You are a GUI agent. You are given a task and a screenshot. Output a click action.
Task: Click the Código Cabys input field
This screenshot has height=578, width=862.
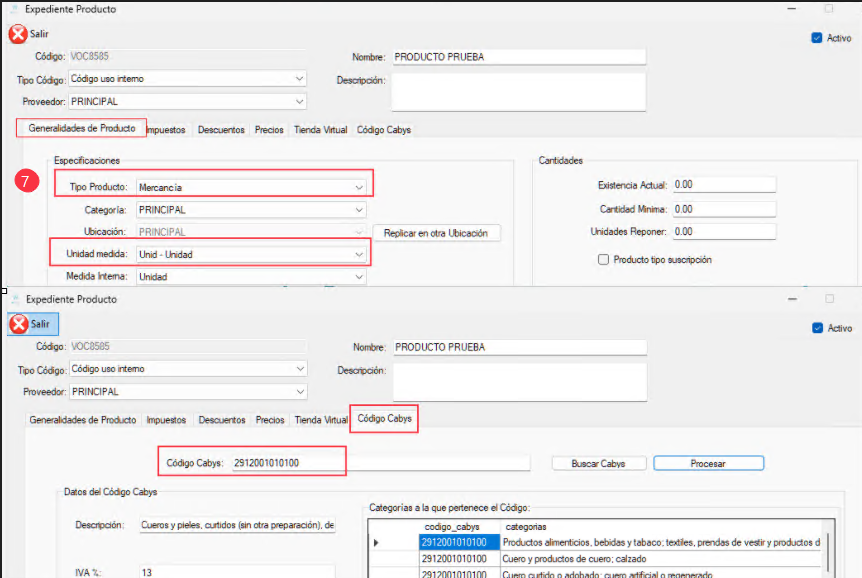380,463
